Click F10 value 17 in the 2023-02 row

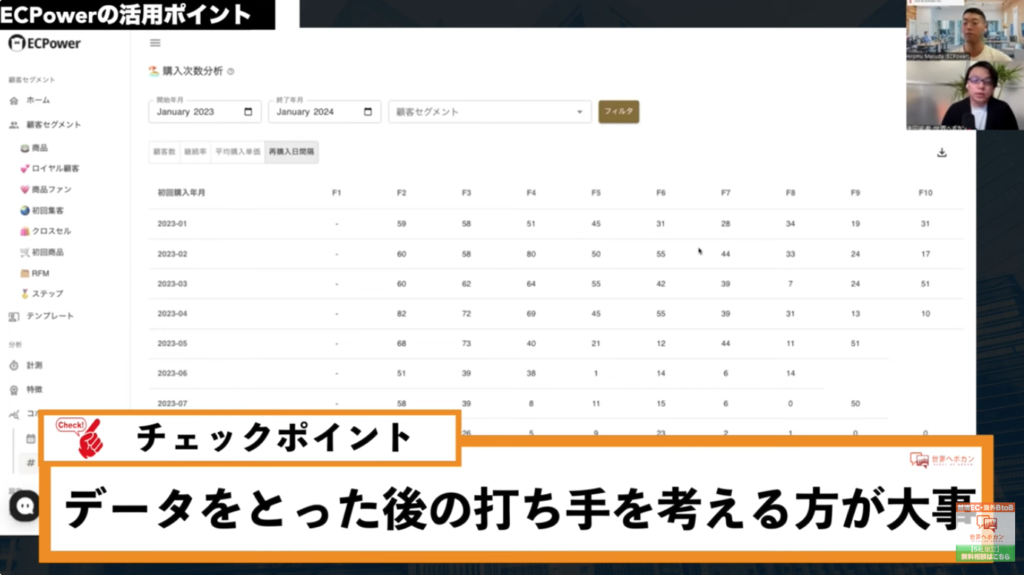(x=925, y=254)
